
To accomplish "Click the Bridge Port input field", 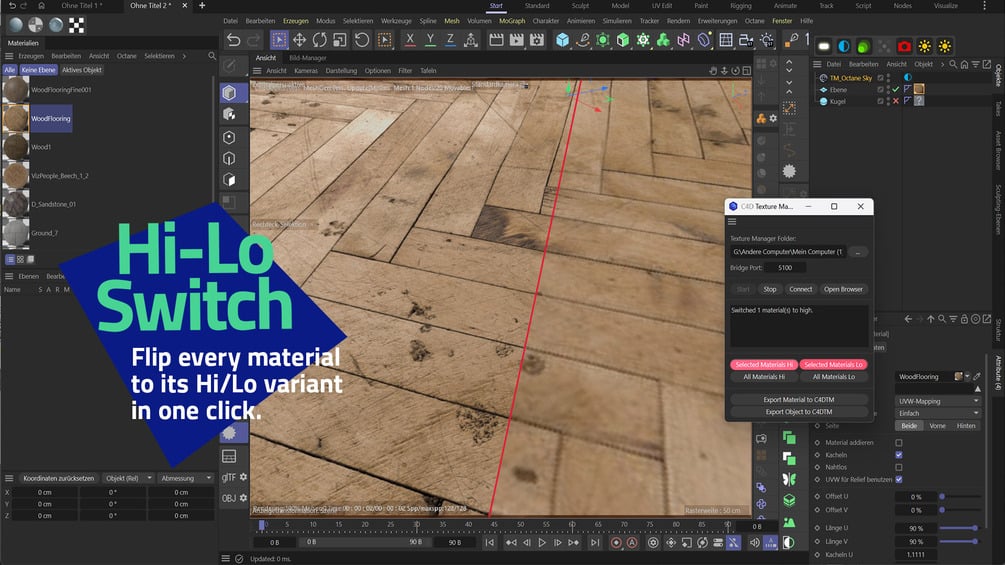I will 785,268.
